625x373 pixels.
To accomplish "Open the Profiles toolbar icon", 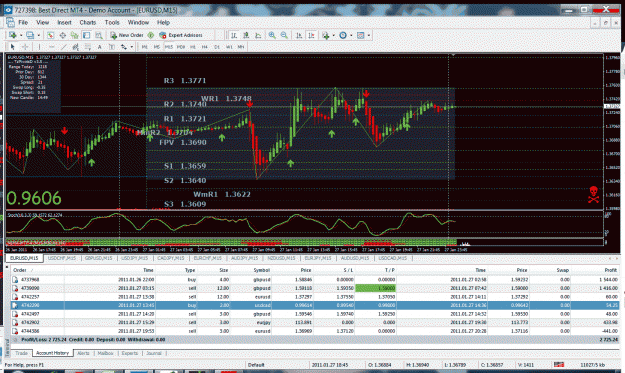I will [30, 35].
